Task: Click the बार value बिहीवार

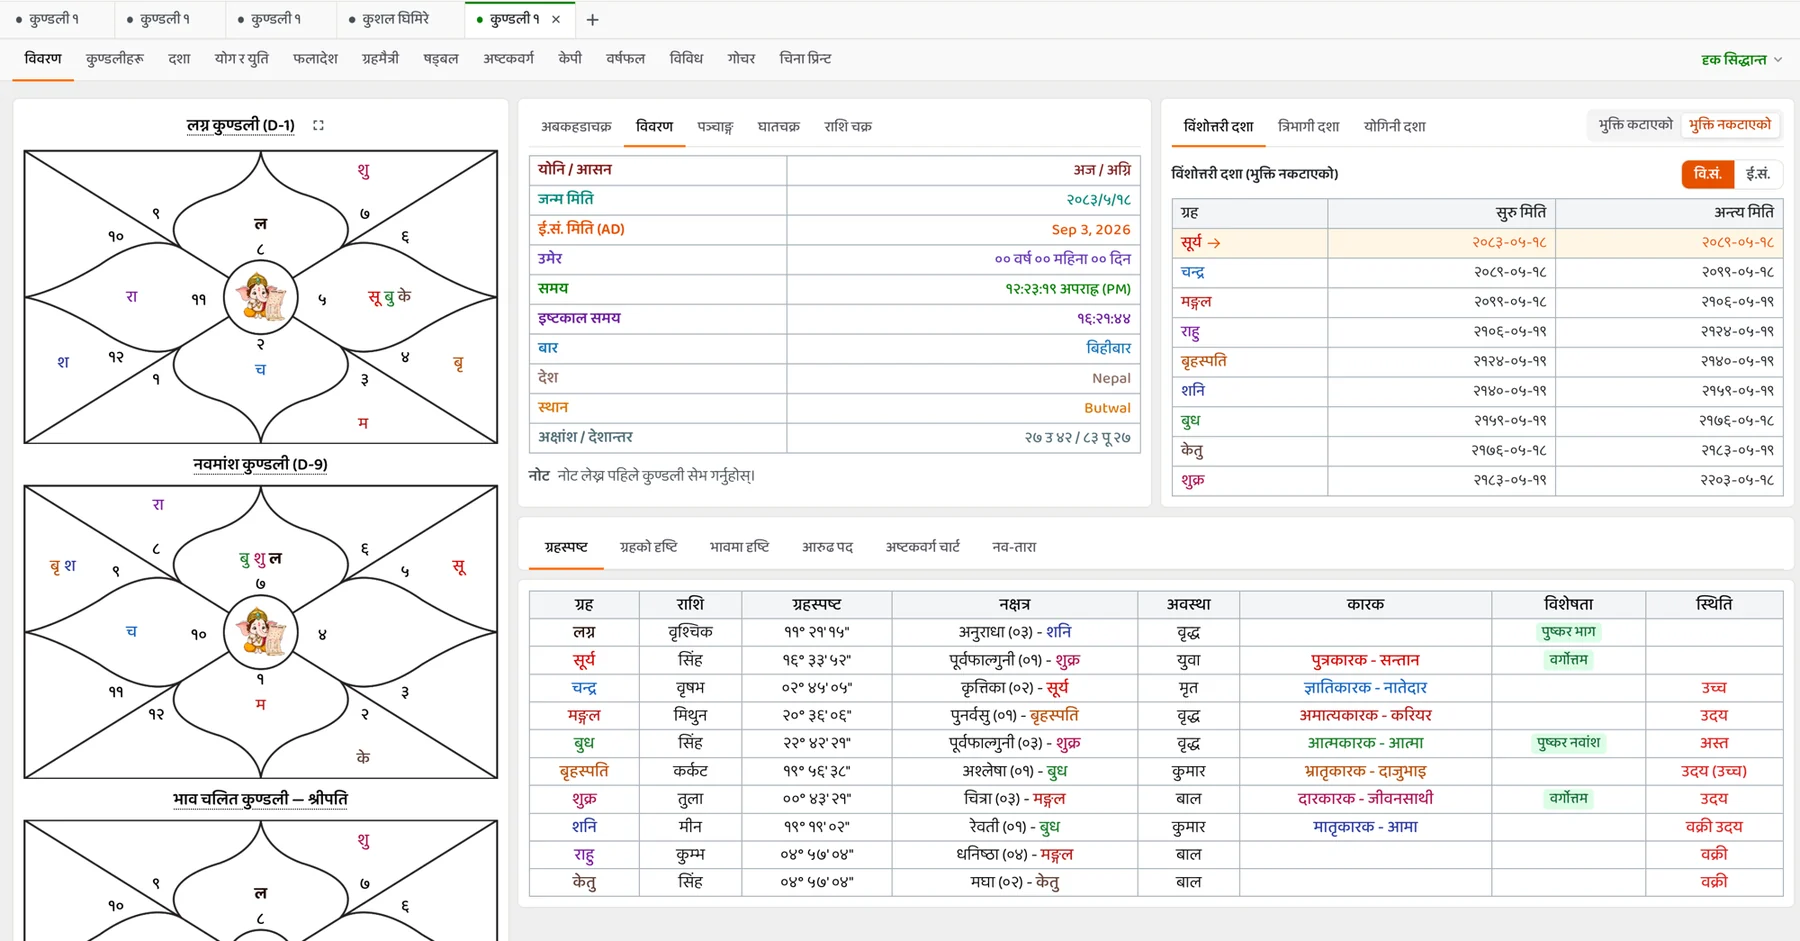Action: [1109, 348]
